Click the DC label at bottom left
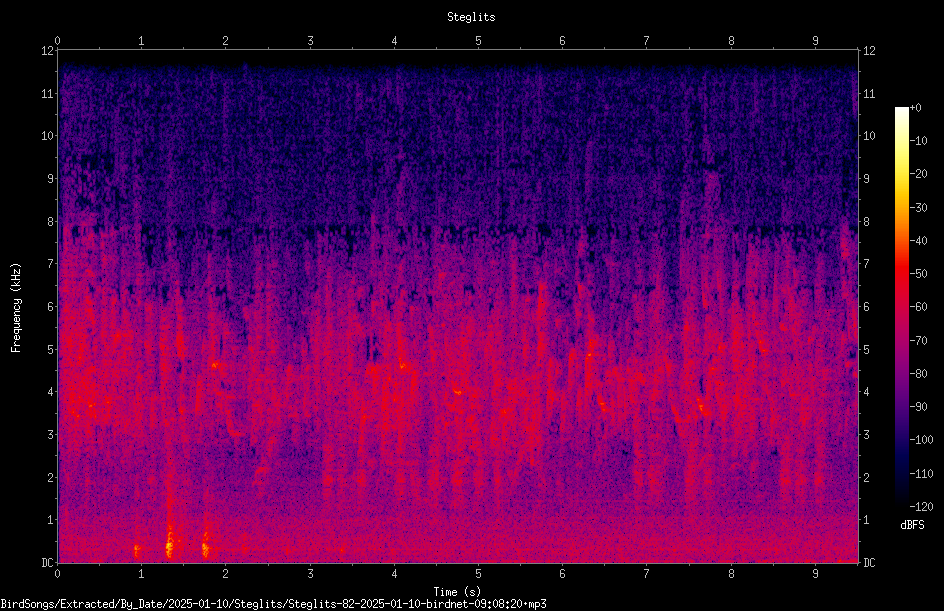This screenshot has height=611, width=944. tap(48, 562)
